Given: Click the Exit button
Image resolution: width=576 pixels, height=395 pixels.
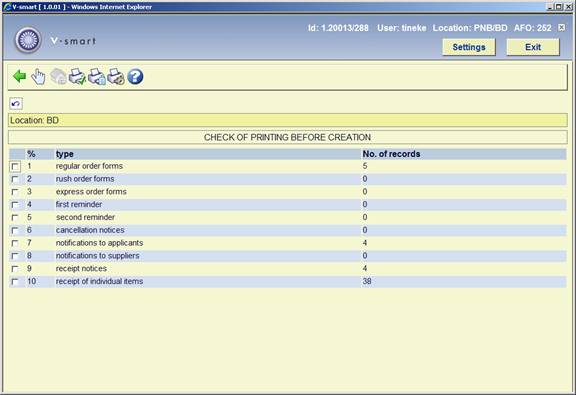Looking at the screenshot, I should pyautogui.click(x=533, y=47).
